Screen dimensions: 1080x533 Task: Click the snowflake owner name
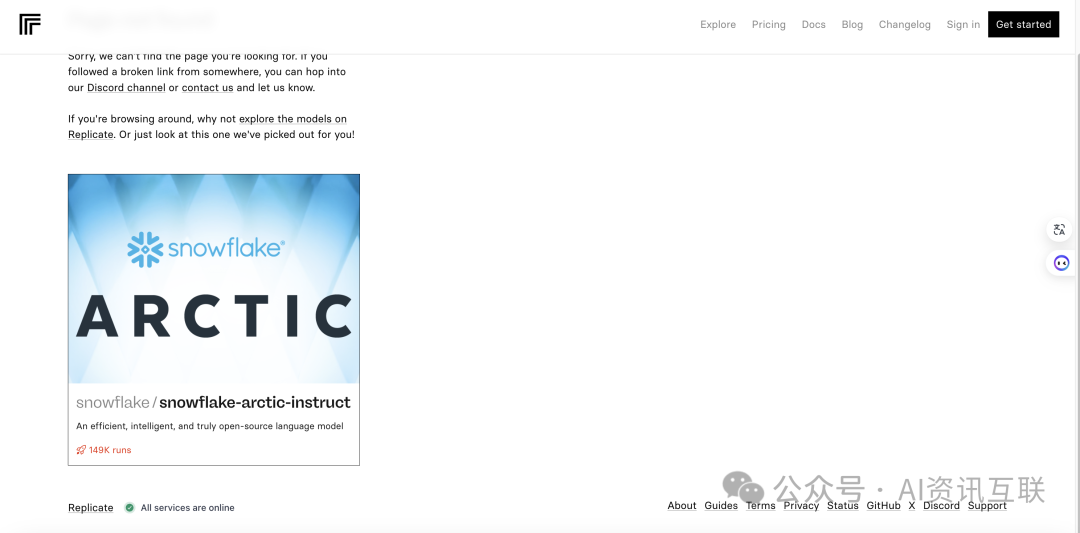point(112,402)
